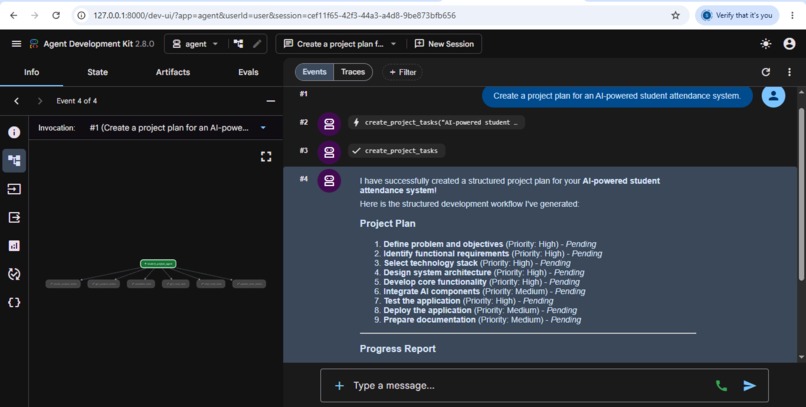This screenshot has width=806, height=407.
Task: Click the user avatar beside the message
Action: (773, 96)
